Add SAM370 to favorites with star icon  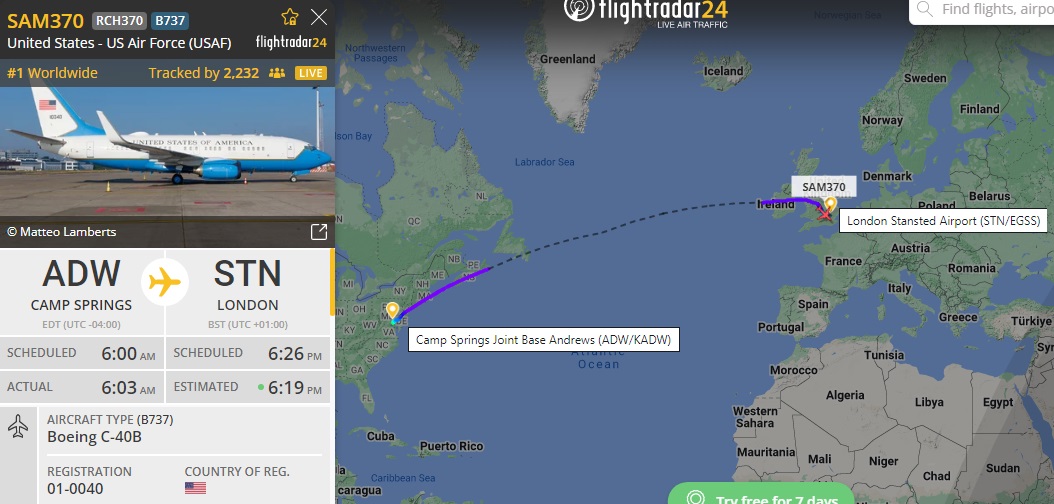pos(290,17)
